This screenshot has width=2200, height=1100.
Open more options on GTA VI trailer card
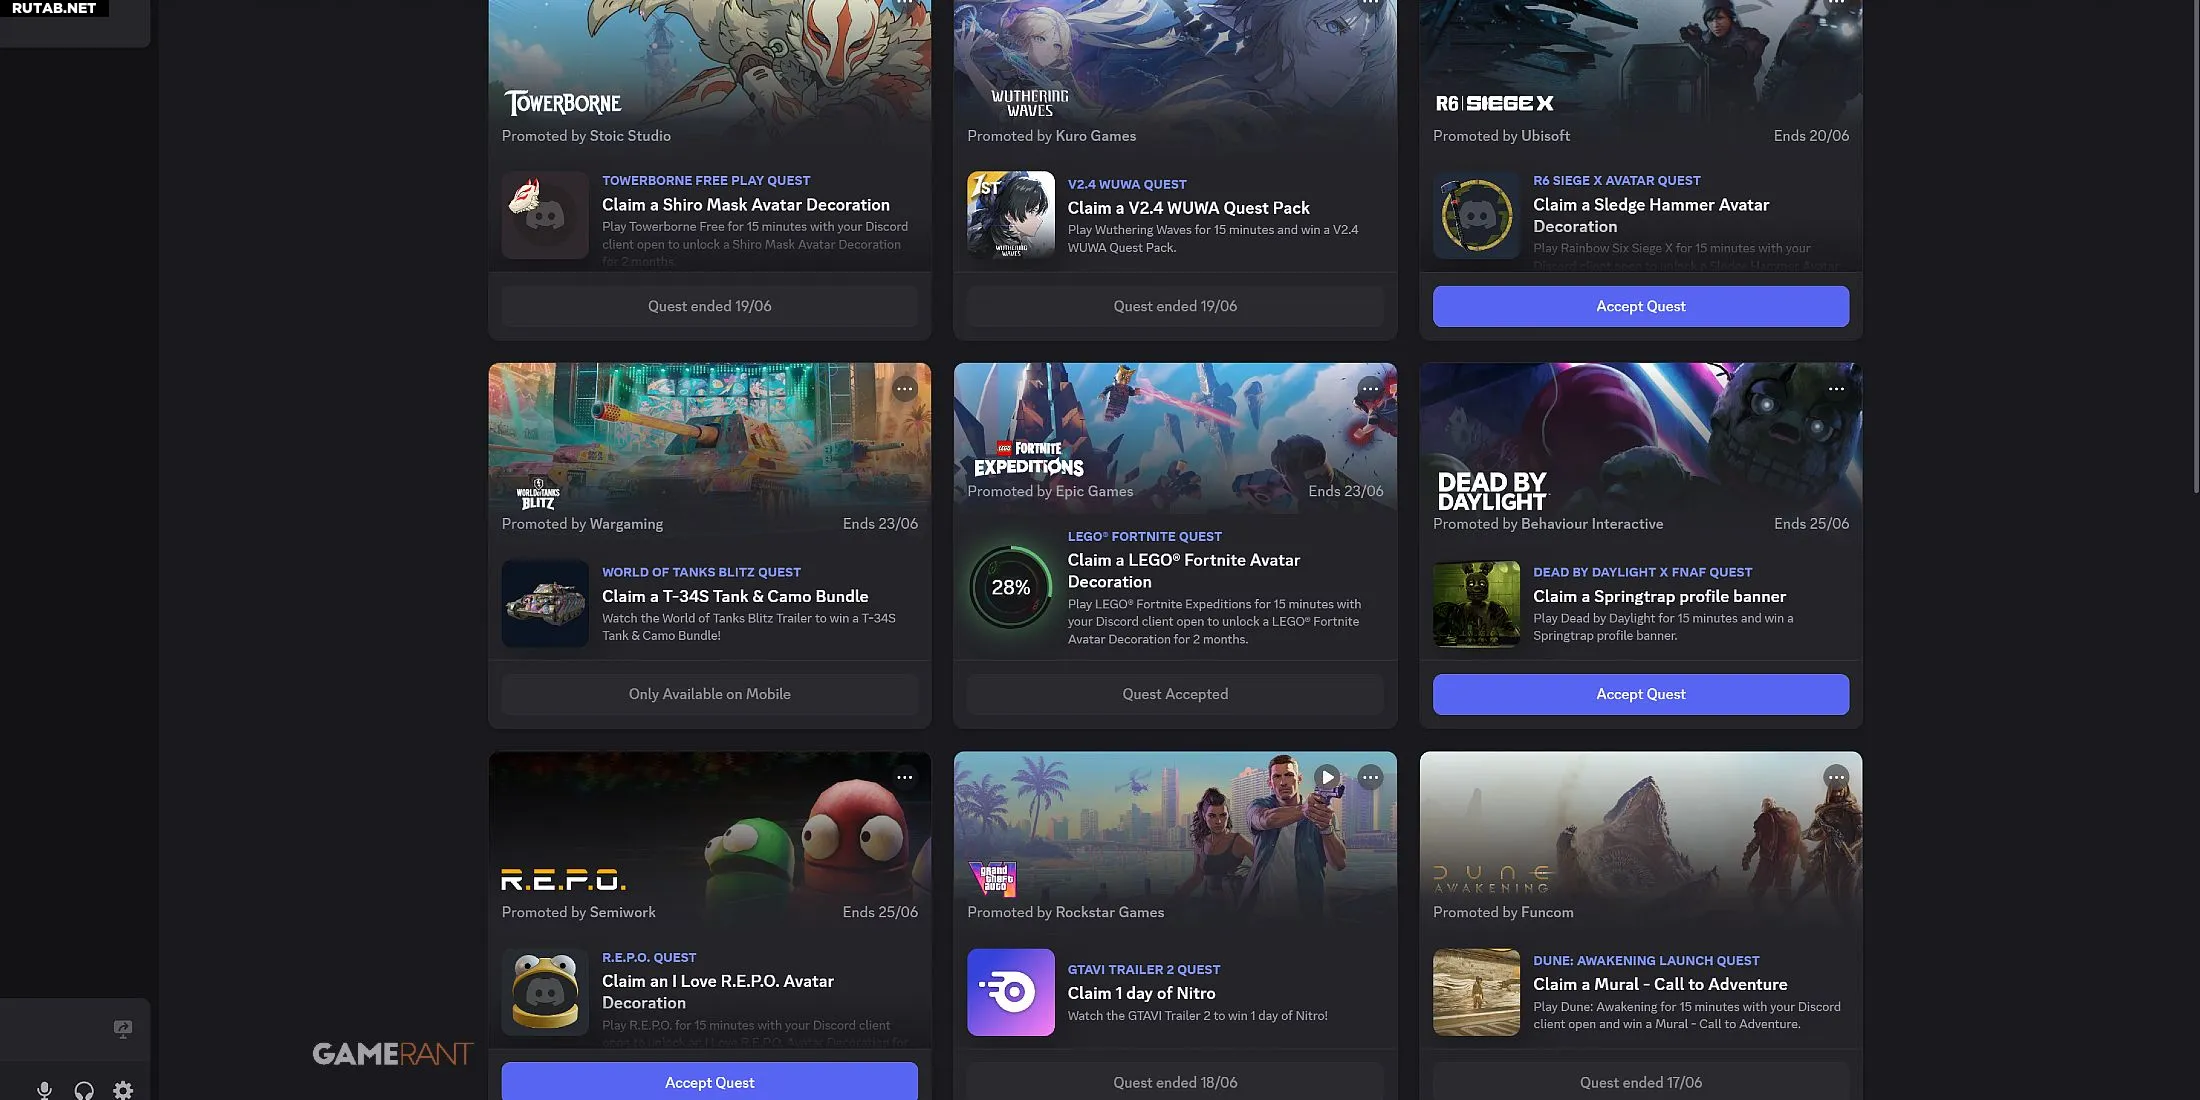1370,777
